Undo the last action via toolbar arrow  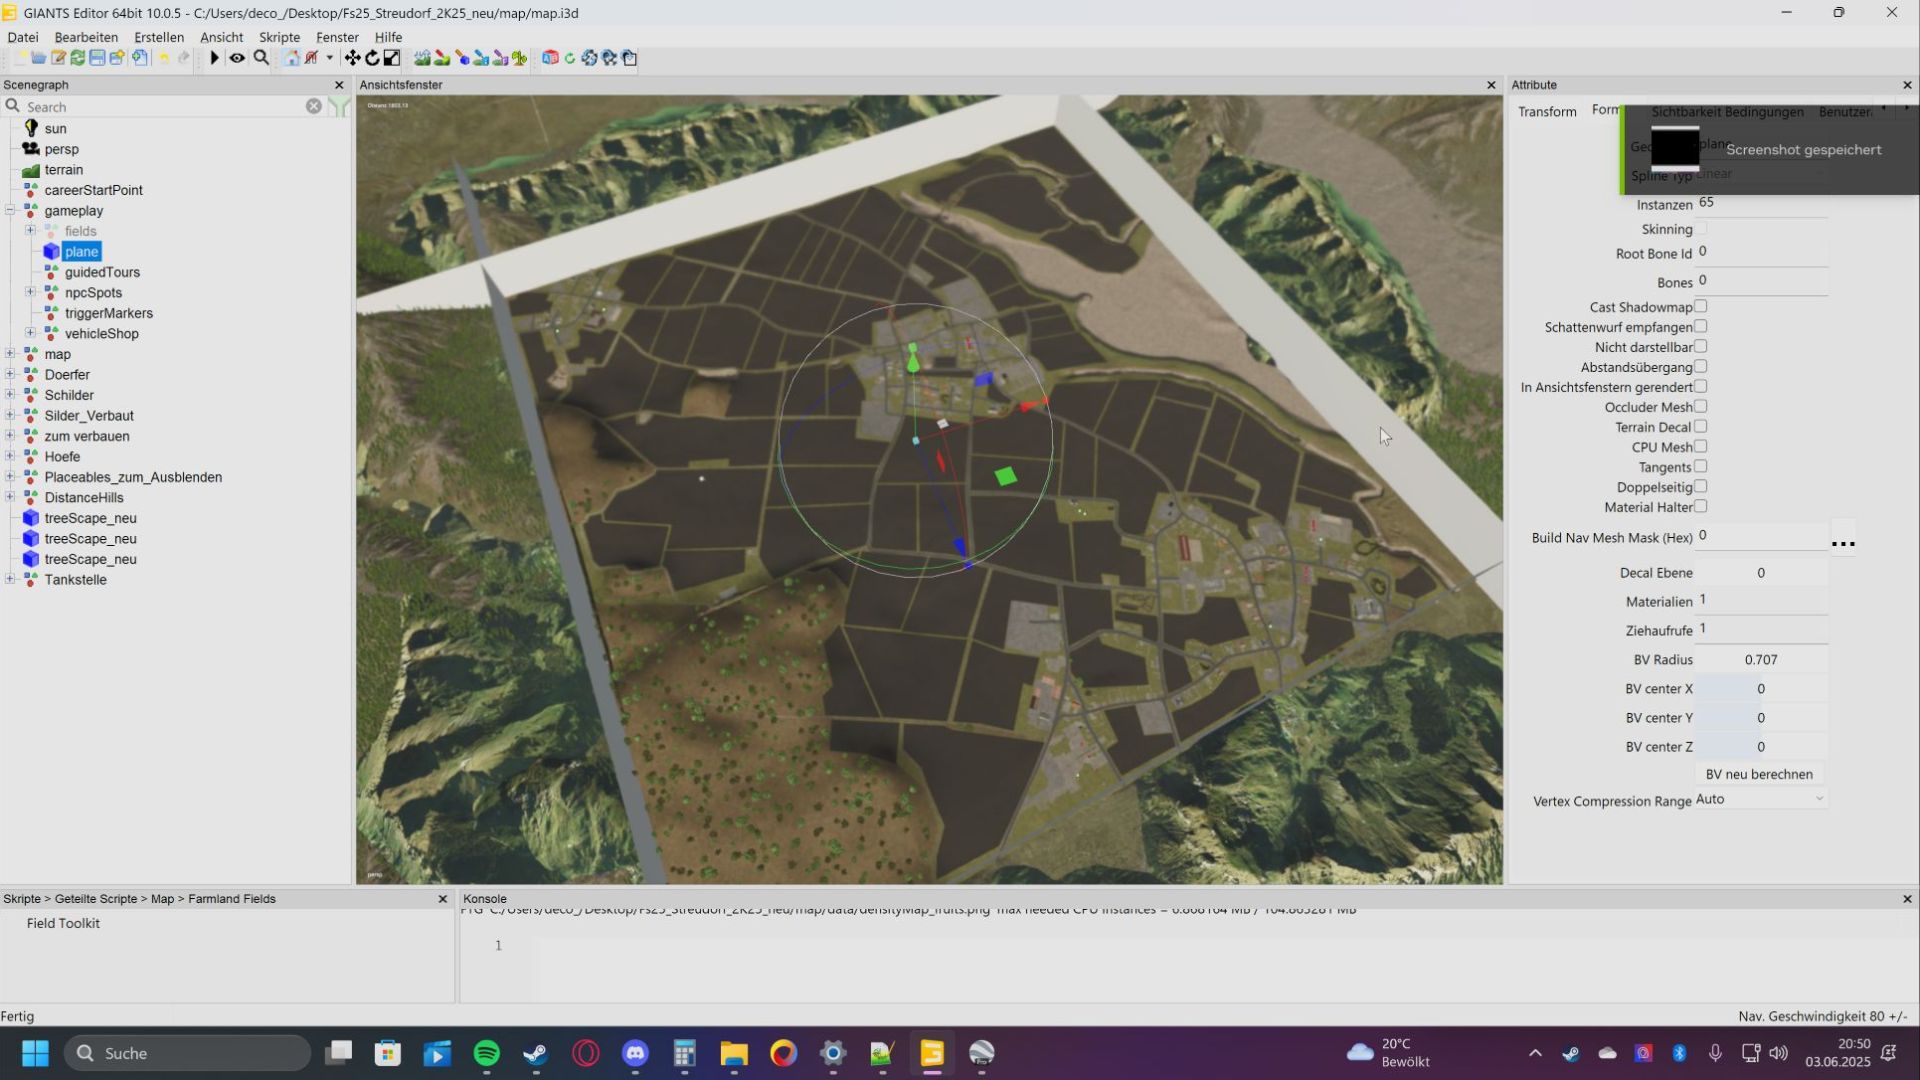[x=164, y=58]
